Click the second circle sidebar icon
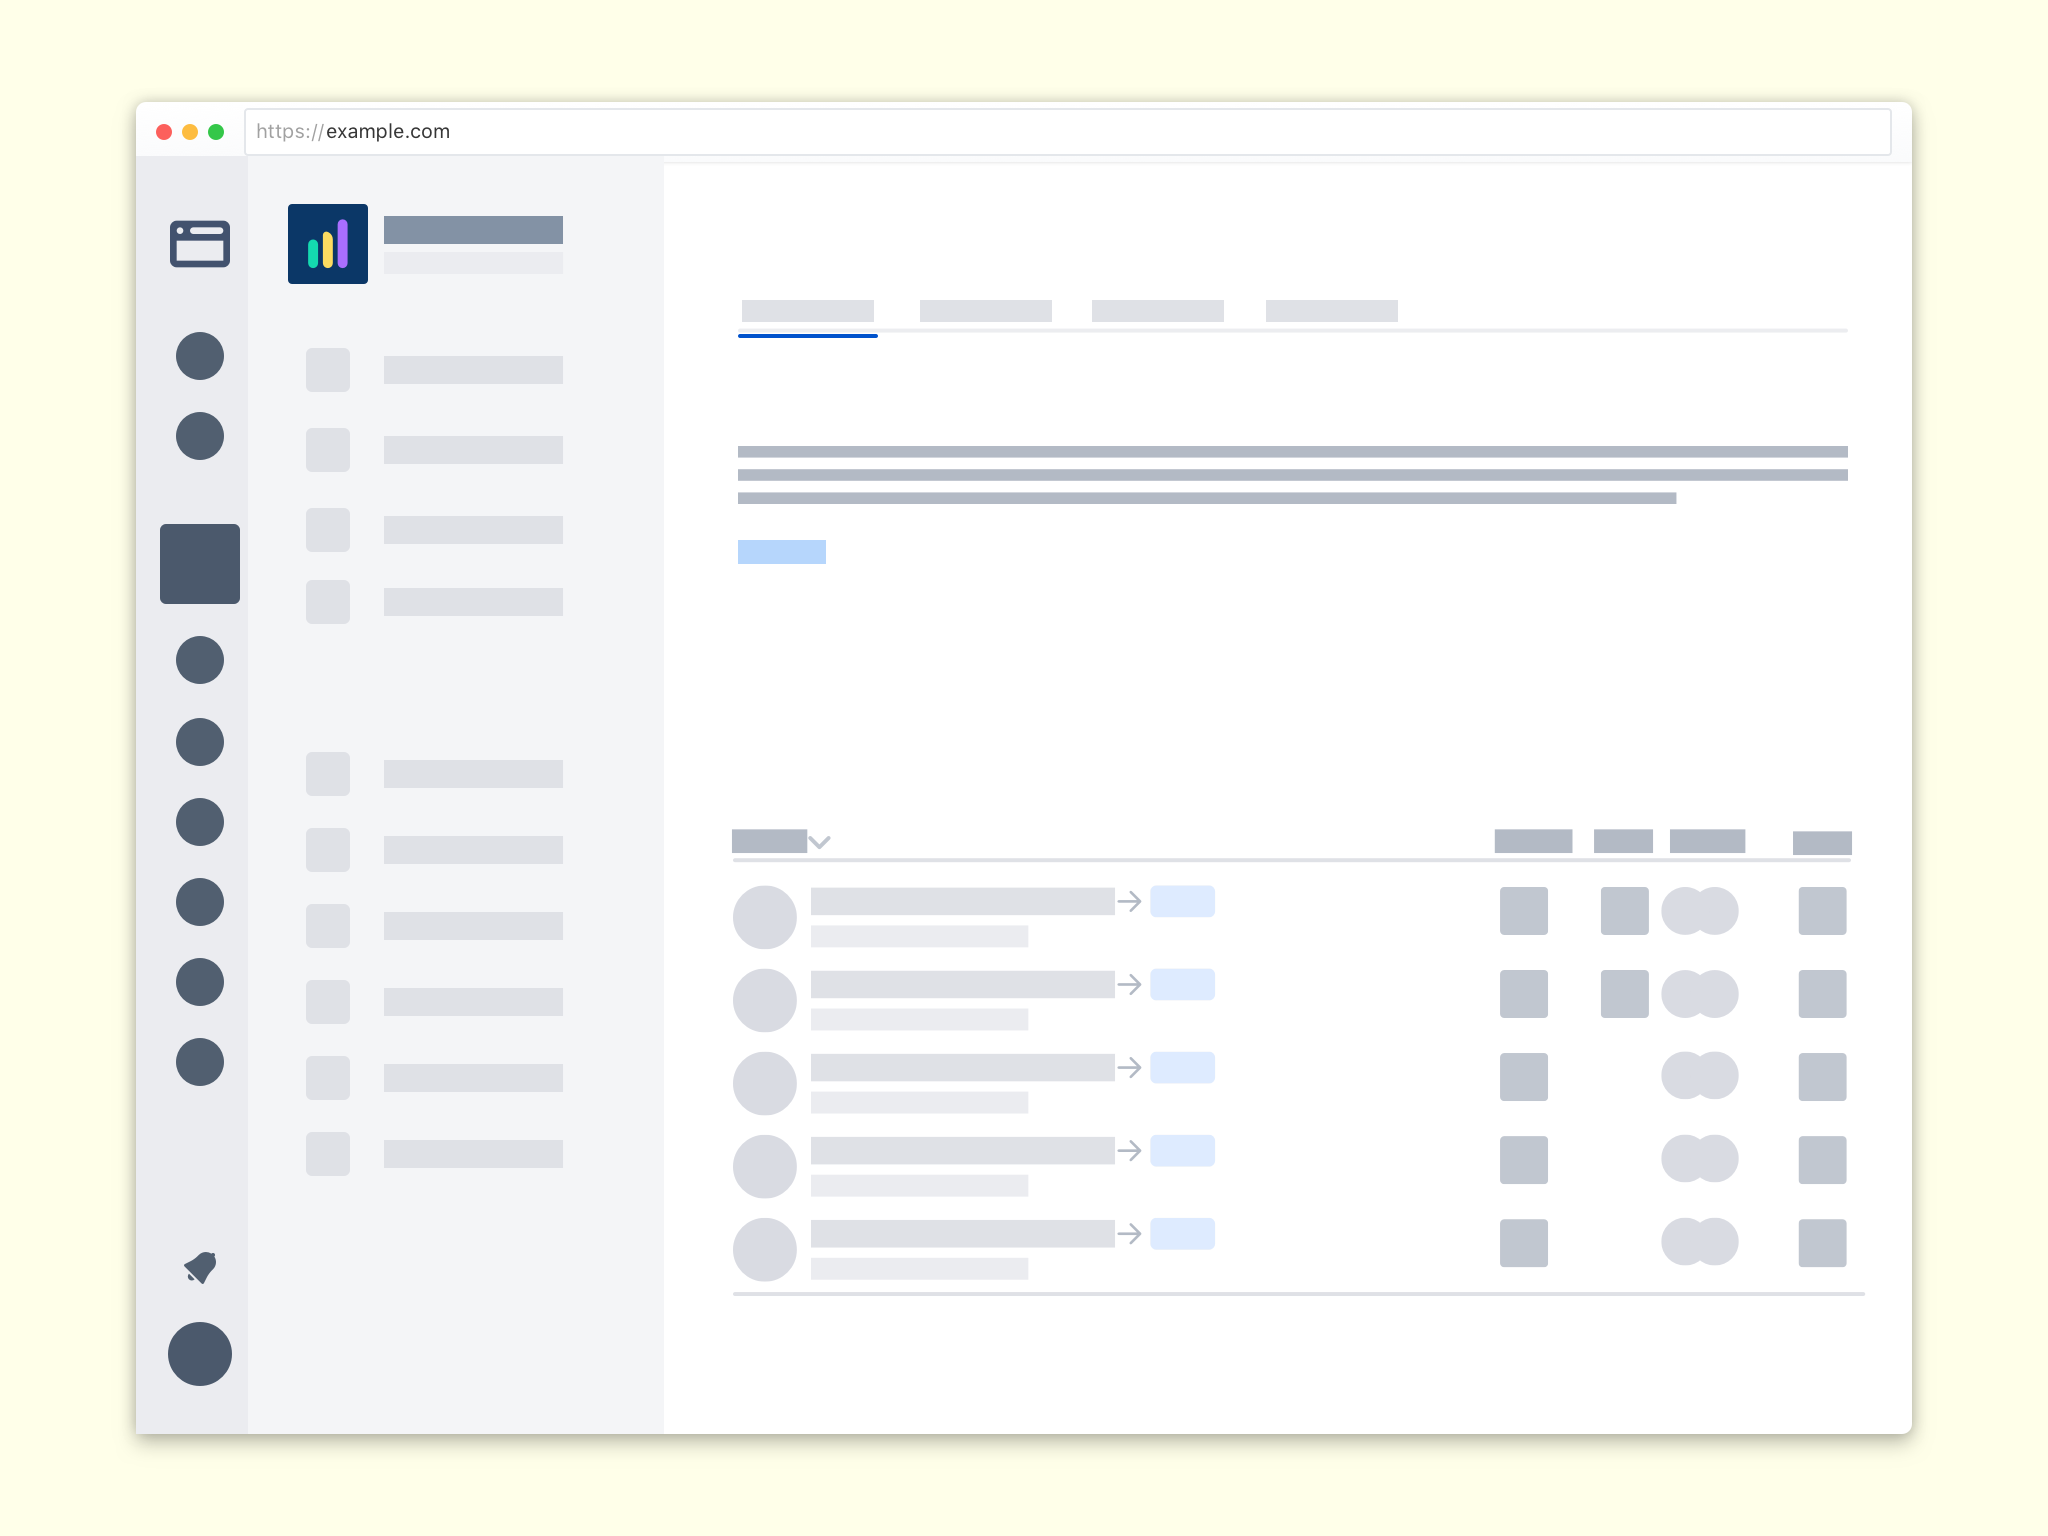Screen dimensions: 2048x1536 pos(202,436)
